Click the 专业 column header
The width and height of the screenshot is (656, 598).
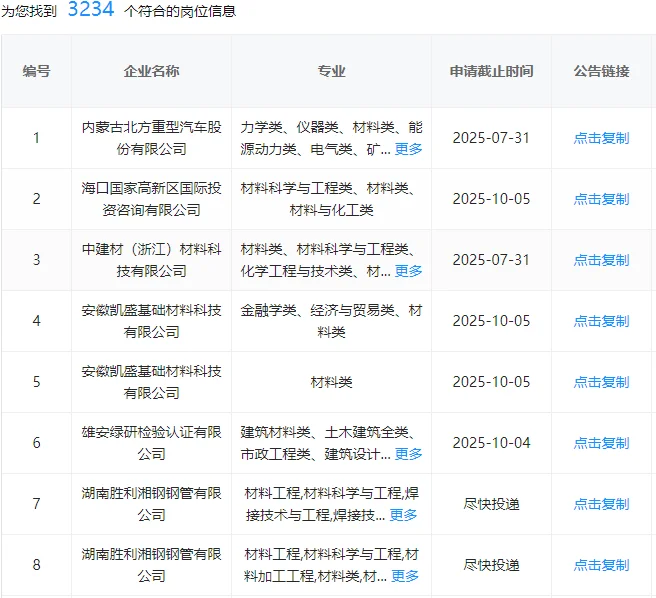point(331,71)
